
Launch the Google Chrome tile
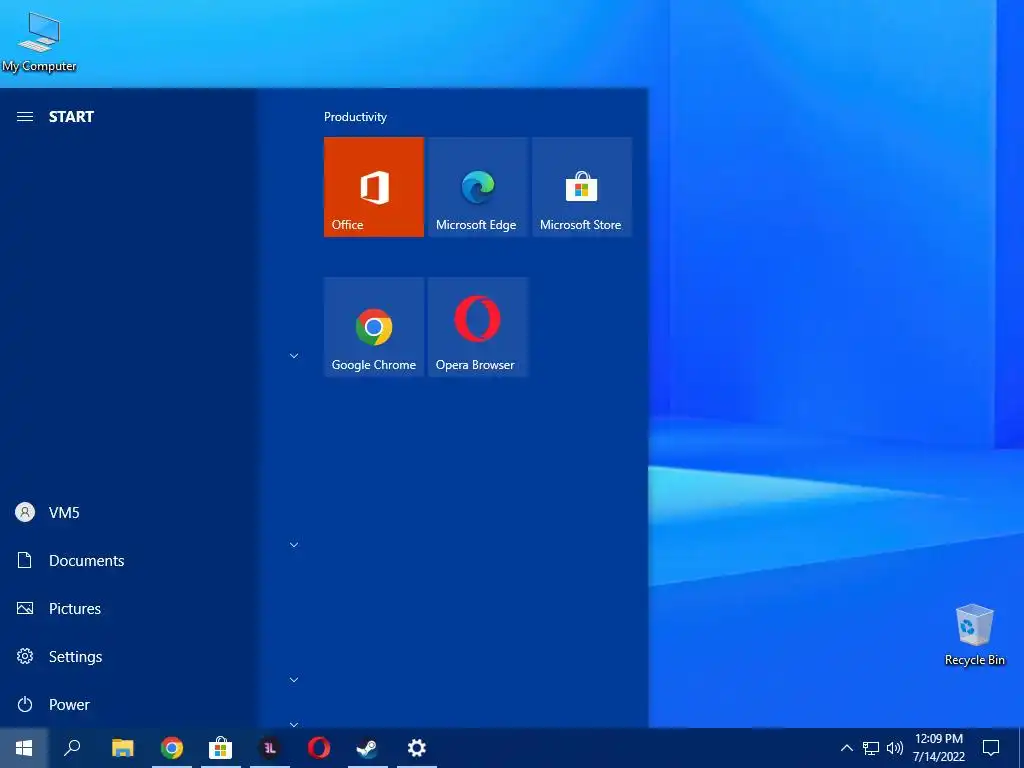click(x=374, y=327)
